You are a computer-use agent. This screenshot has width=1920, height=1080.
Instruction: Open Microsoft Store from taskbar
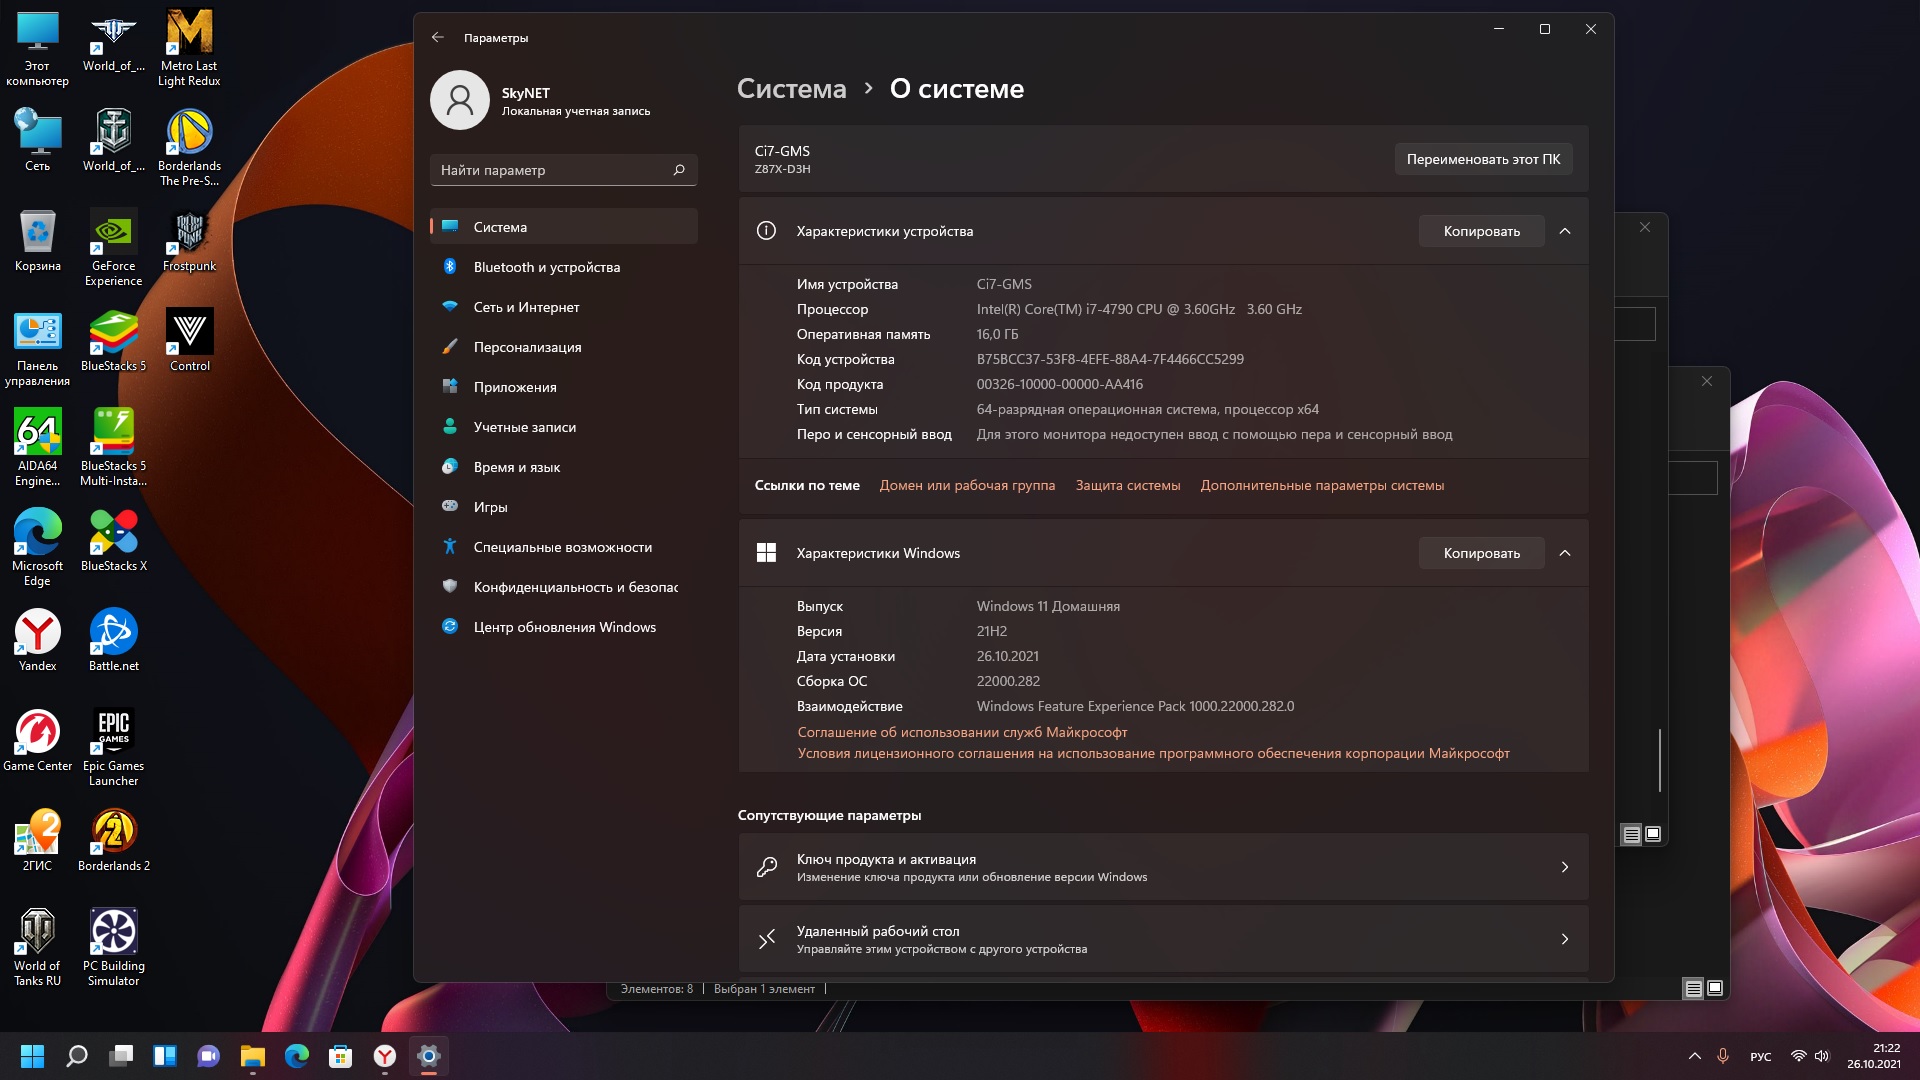341,1056
